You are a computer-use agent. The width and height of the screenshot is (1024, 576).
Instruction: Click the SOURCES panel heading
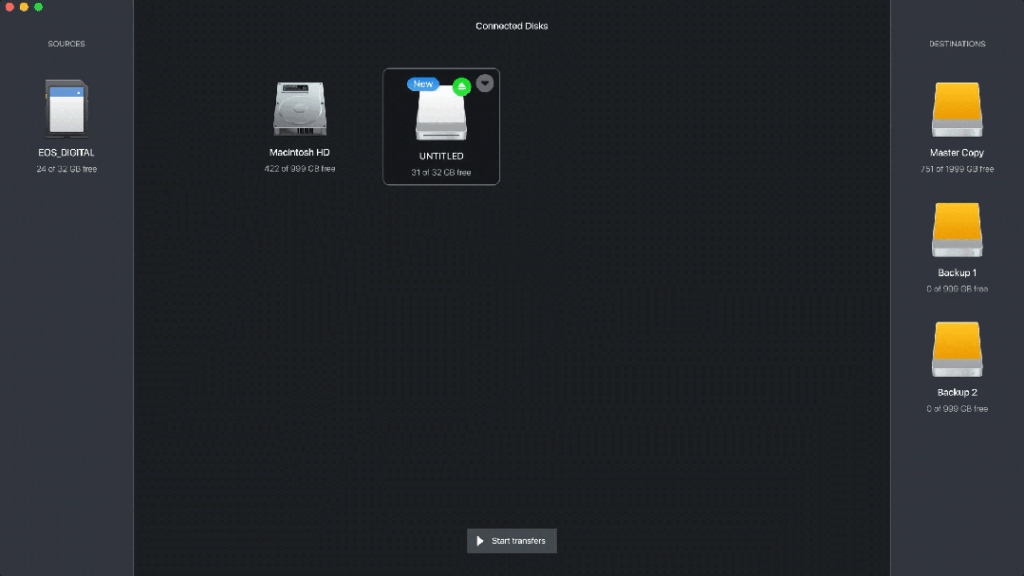[66, 44]
